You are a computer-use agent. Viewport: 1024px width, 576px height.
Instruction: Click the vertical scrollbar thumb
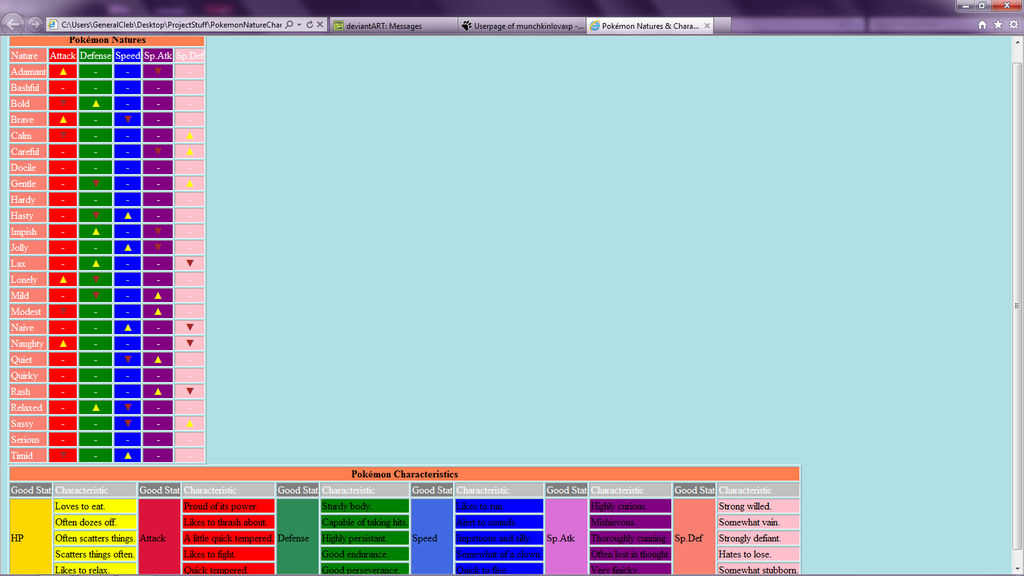tap(1017, 306)
